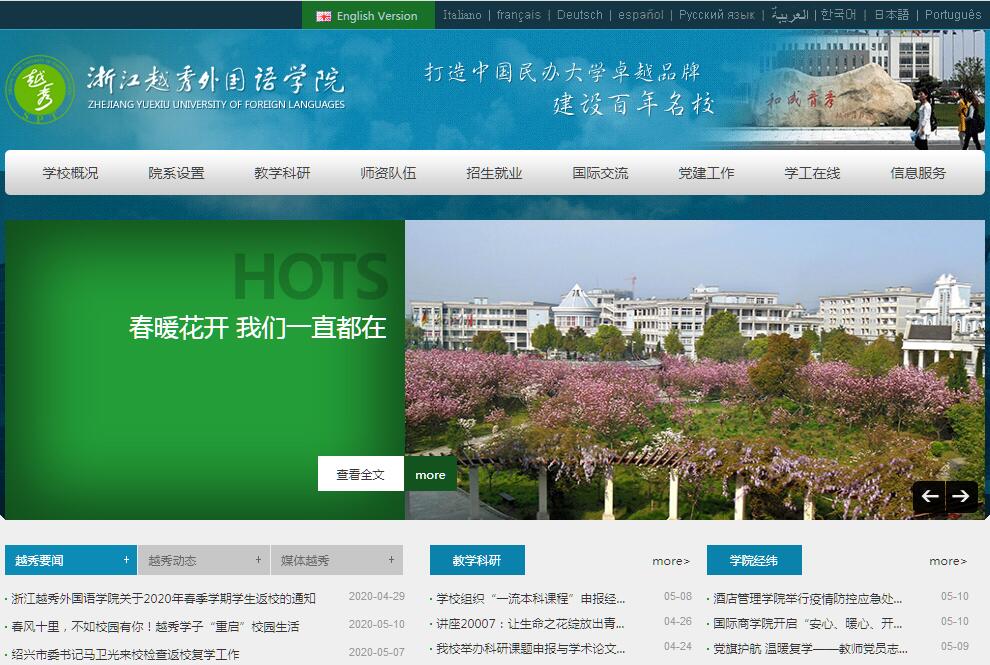990x665 pixels.
Task: Click the plus icon on 媒体越秀 tab
Action: tap(391, 560)
